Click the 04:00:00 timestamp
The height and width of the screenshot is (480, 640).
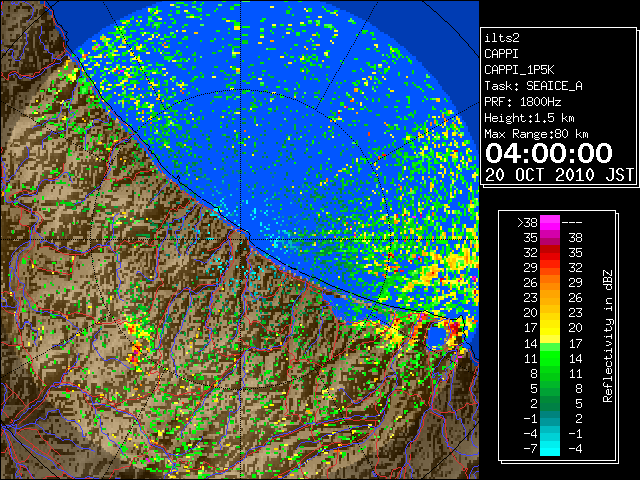point(549,153)
